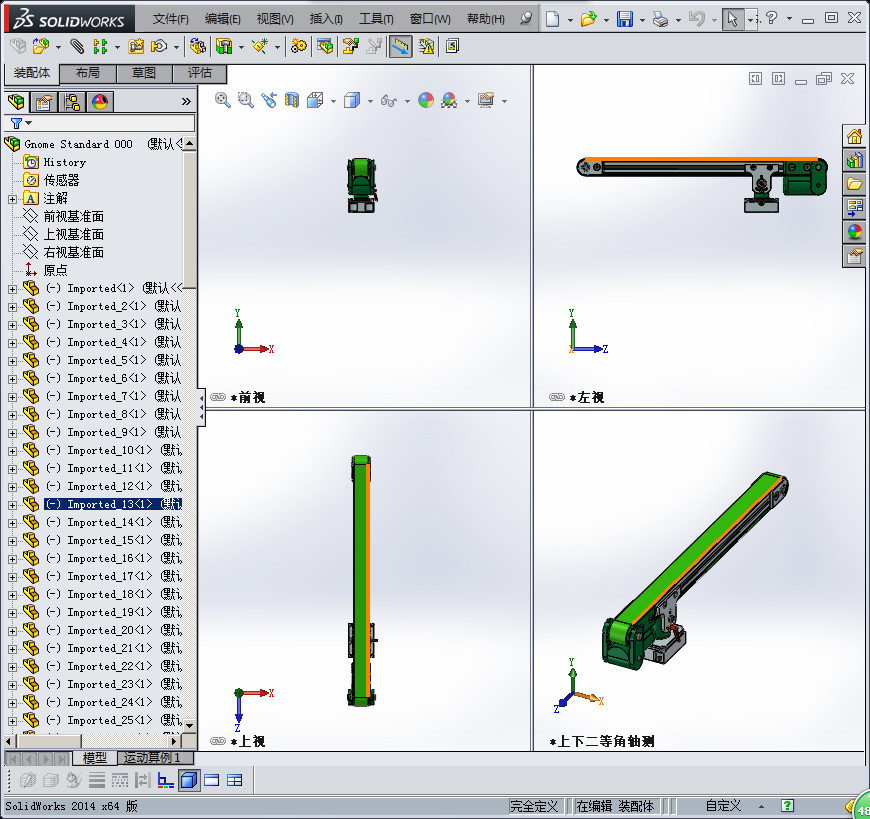
Task: Click the Select cursor arrow button
Action: pos(733,17)
